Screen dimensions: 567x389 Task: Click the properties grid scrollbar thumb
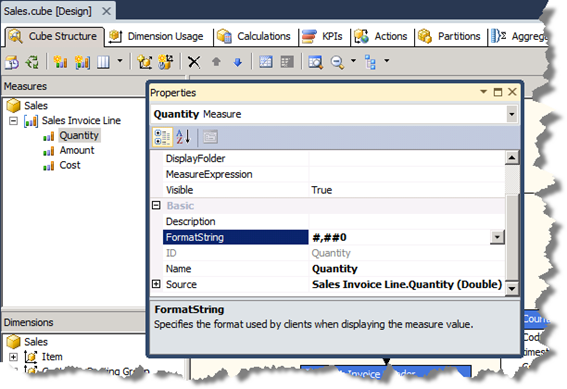[512, 237]
